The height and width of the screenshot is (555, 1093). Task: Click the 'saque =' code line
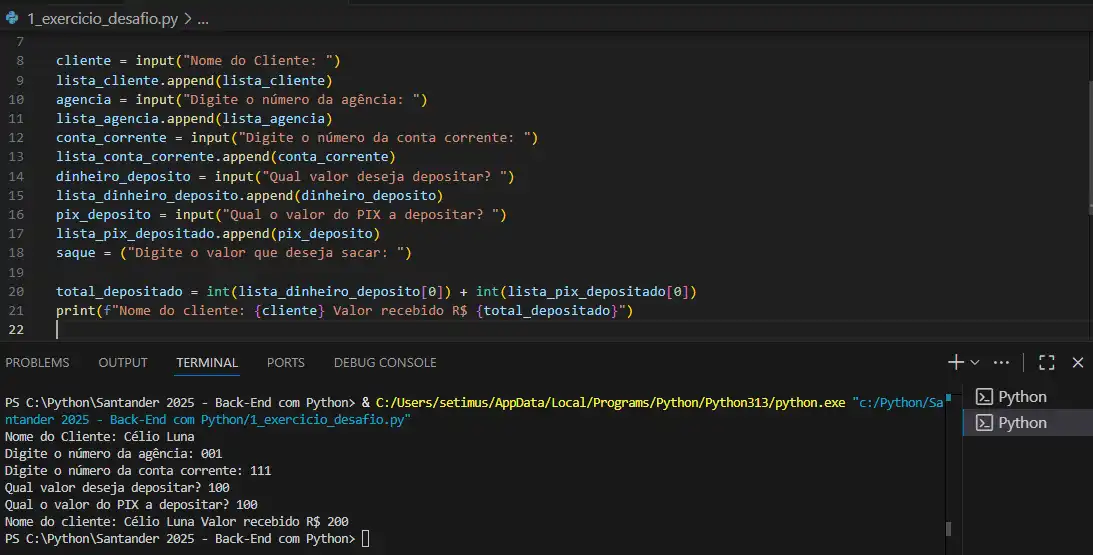tap(234, 252)
